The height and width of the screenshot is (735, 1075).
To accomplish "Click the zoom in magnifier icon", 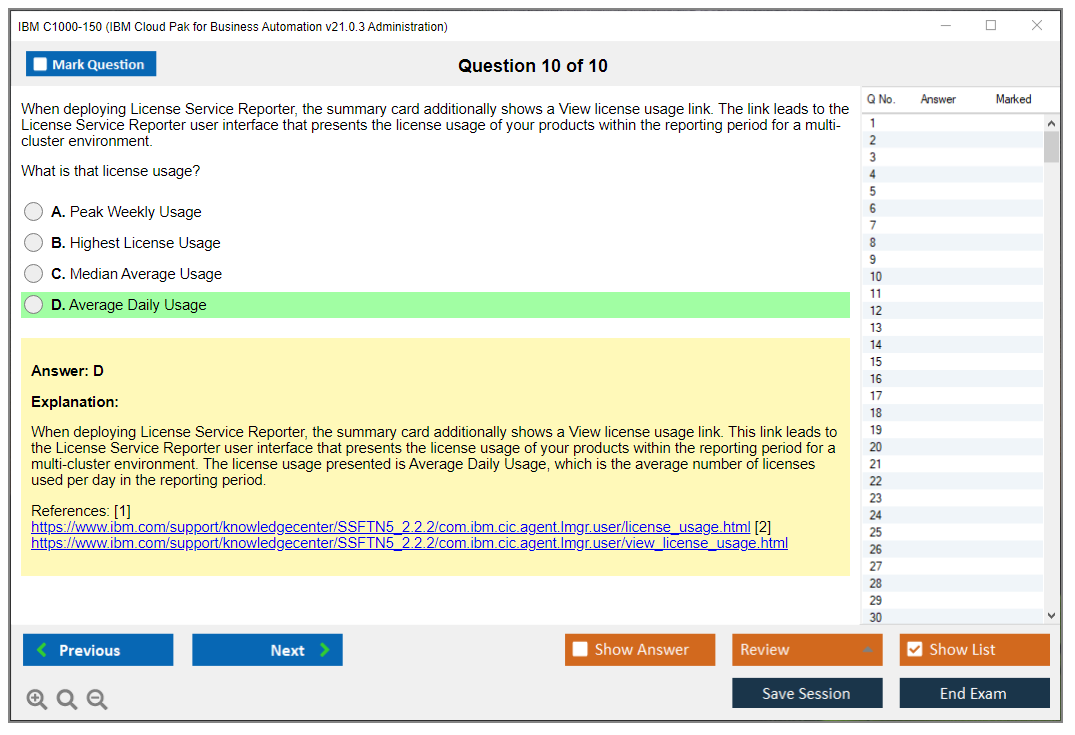I will [36, 700].
